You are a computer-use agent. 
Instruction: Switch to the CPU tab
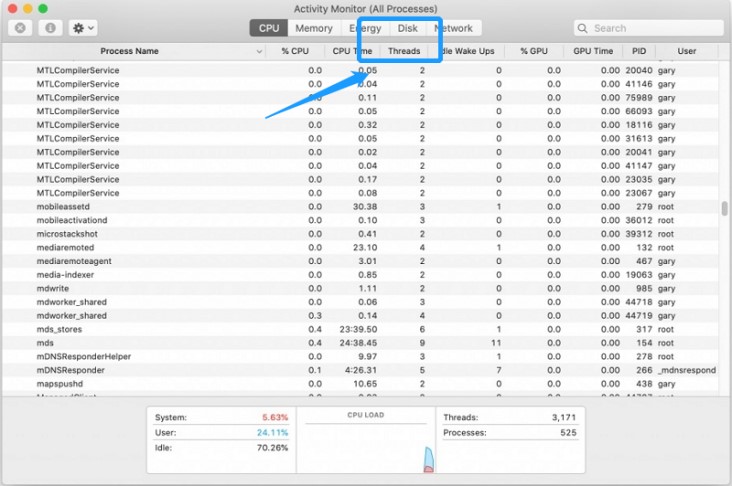(269, 28)
